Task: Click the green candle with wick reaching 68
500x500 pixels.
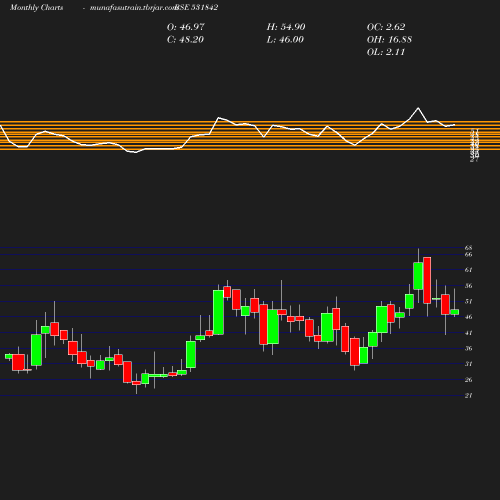Action: [418, 276]
